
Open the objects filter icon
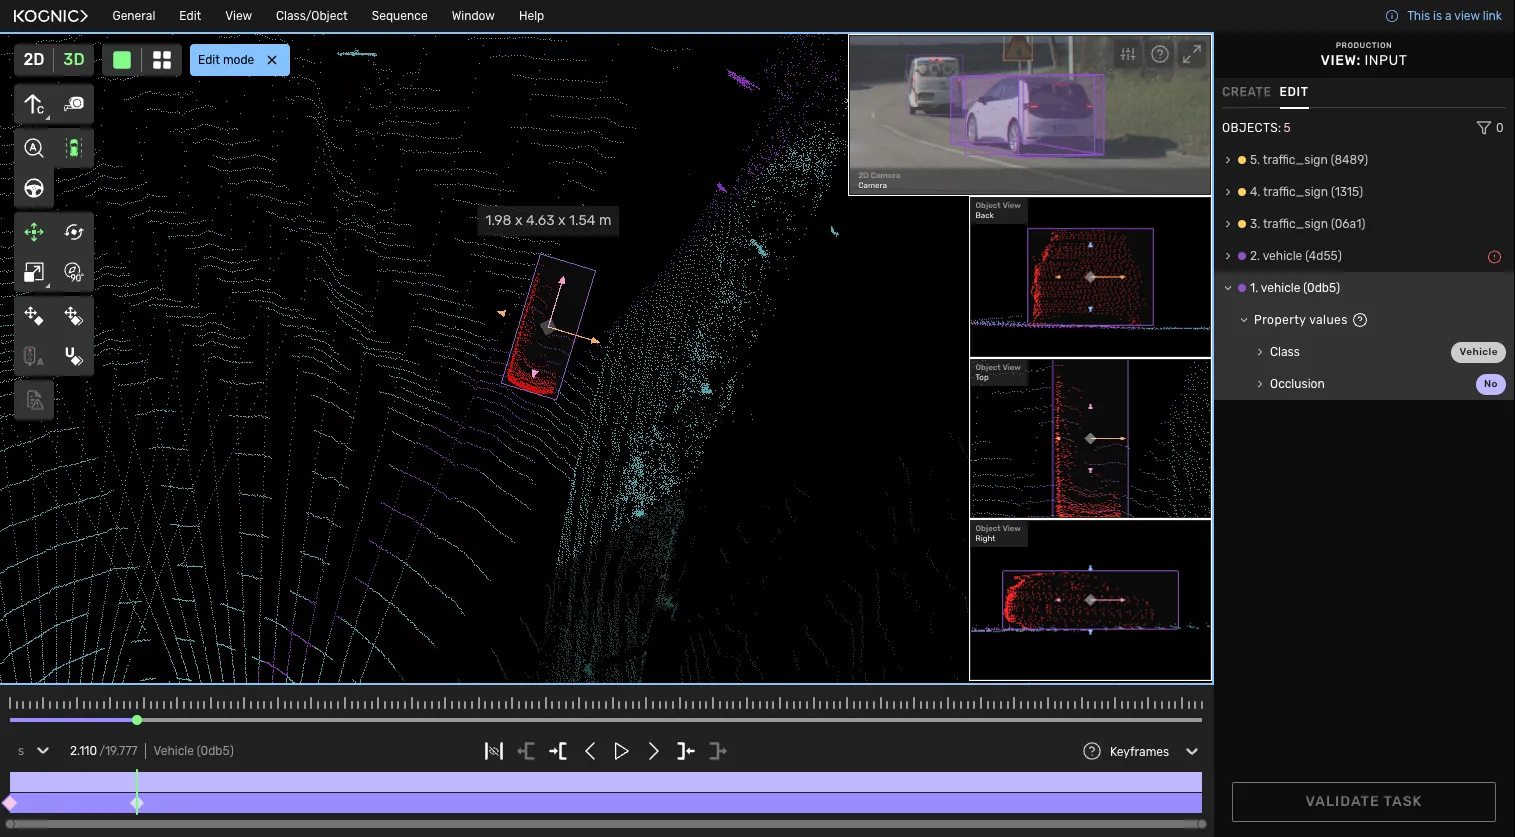[1484, 128]
